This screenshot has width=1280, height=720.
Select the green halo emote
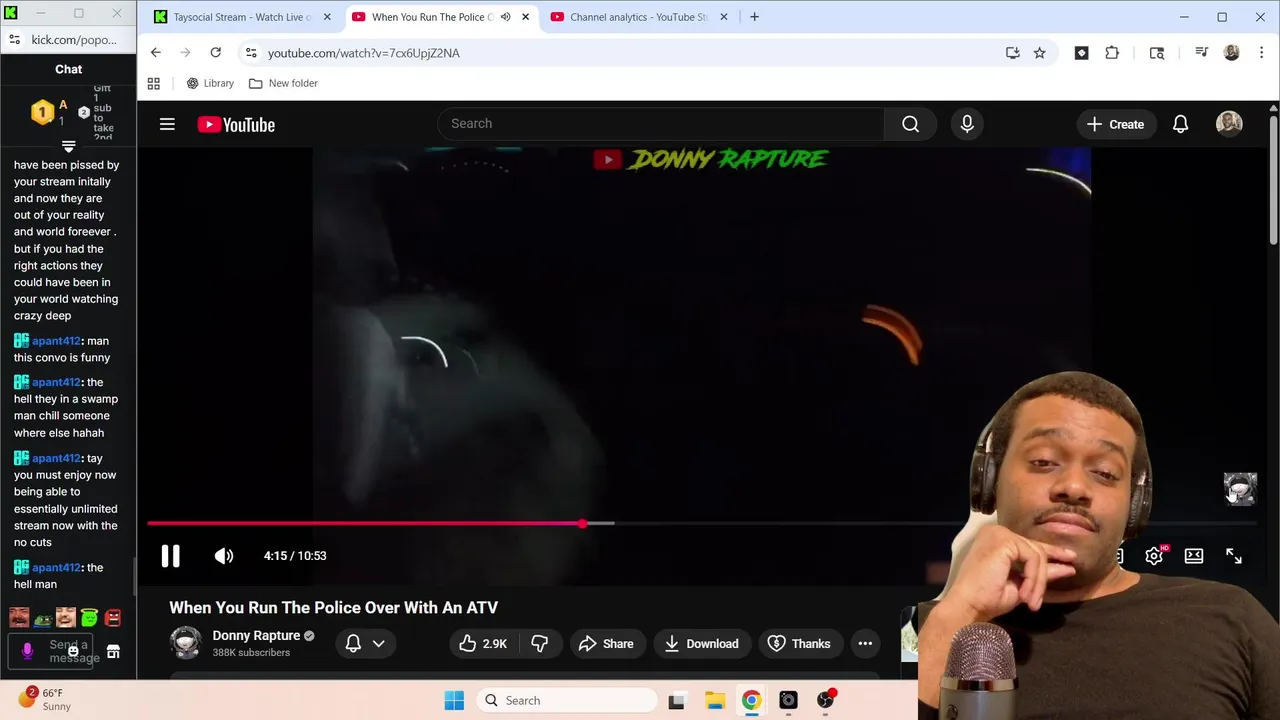click(x=89, y=618)
